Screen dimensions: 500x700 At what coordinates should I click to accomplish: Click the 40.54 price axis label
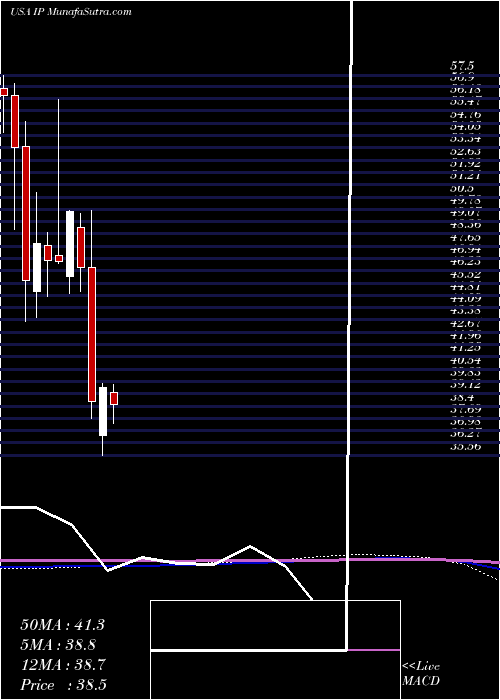coord(465,360)
